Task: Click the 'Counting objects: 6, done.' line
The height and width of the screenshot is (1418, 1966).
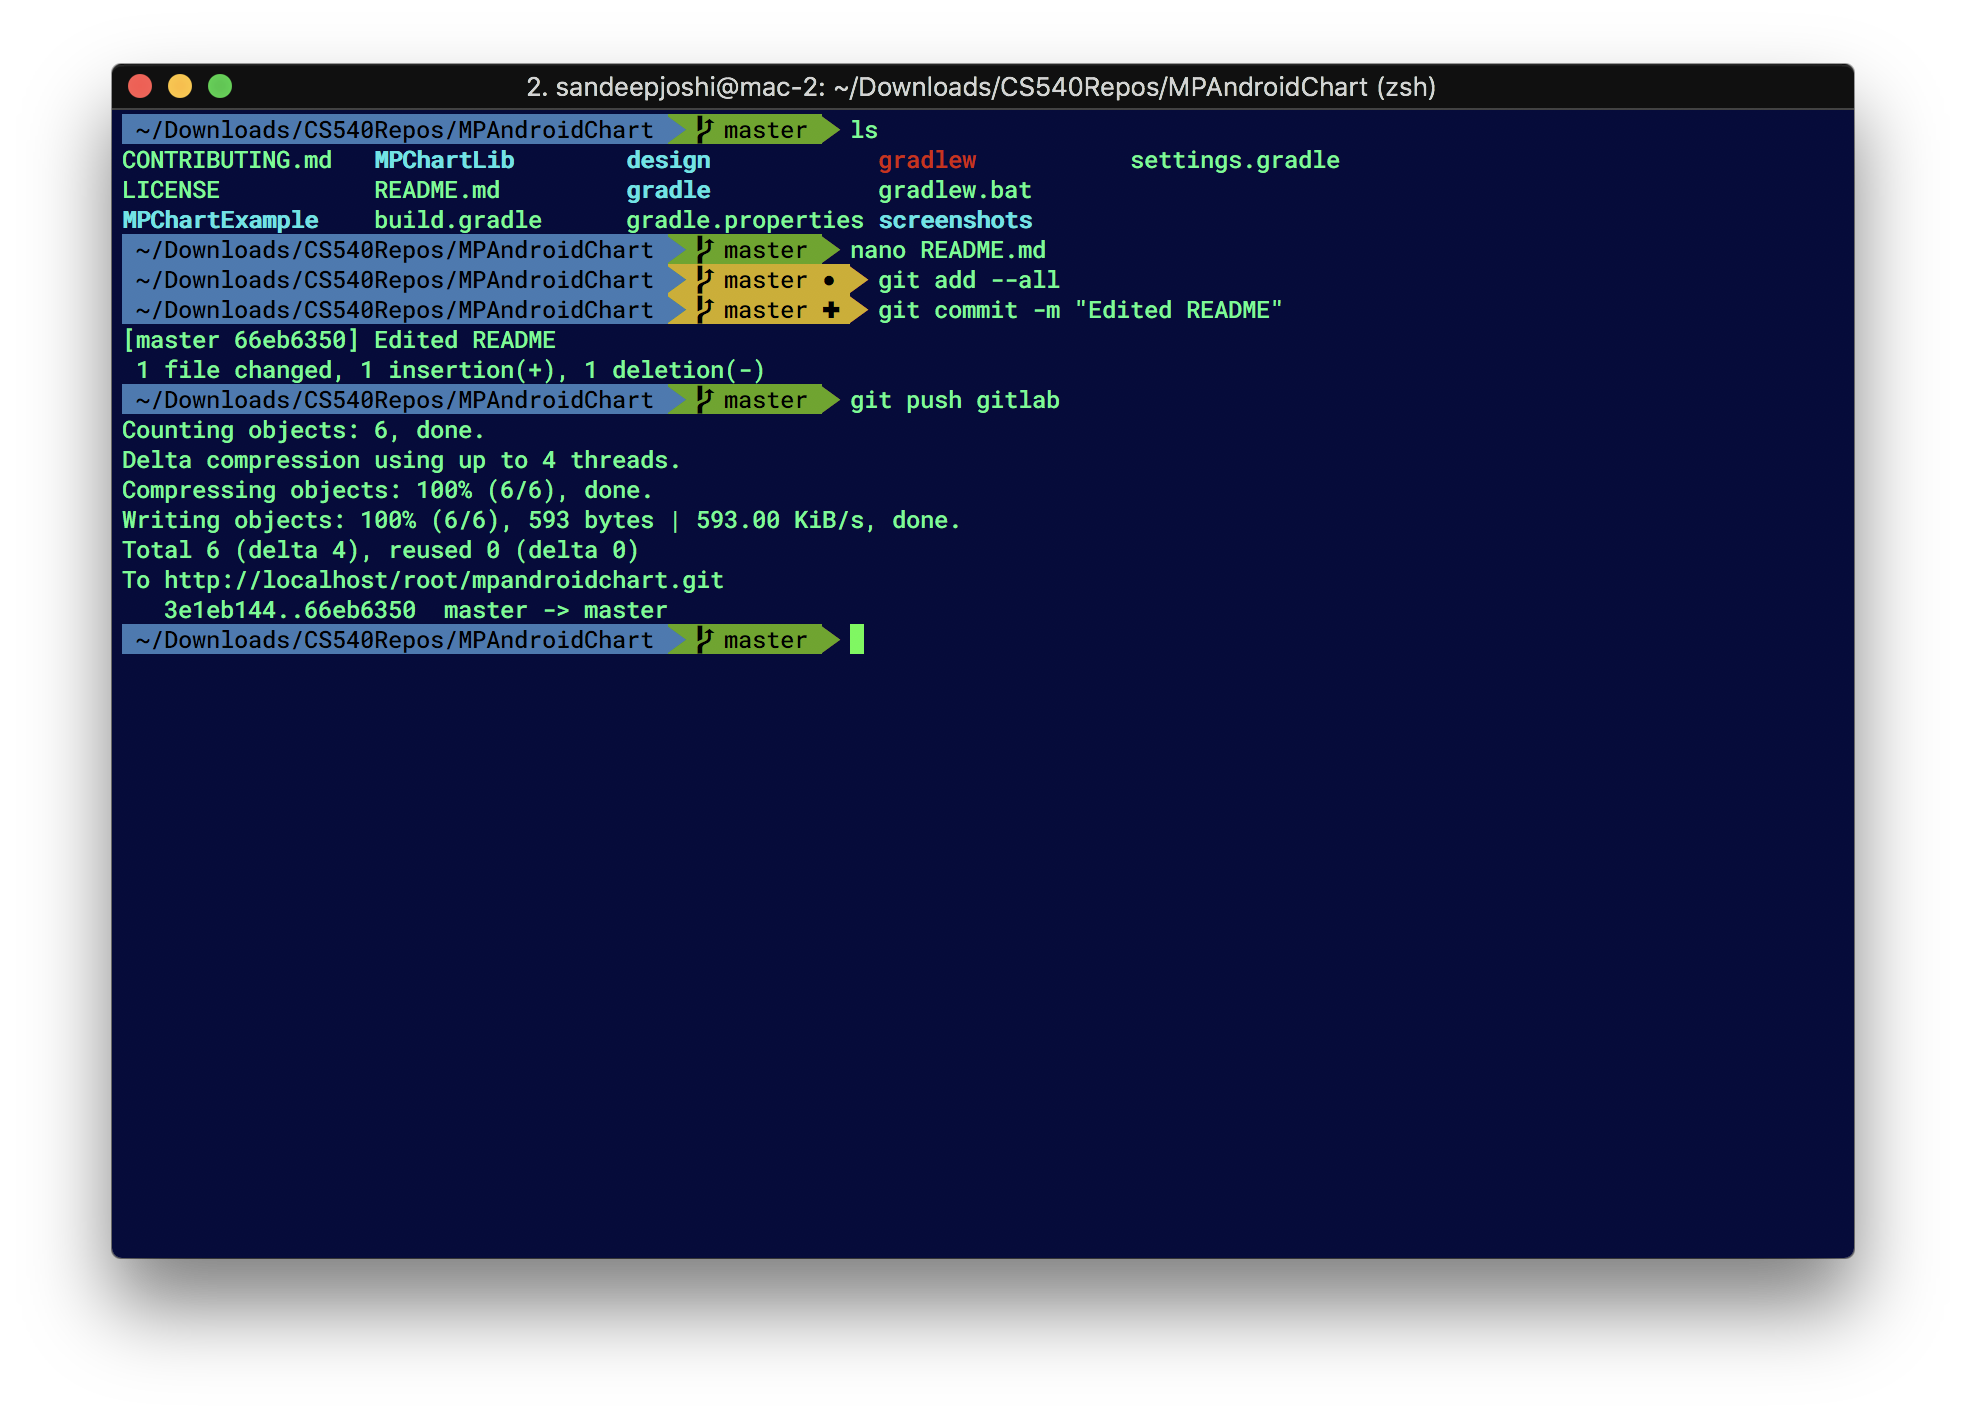Action: [x=303, y=430]
